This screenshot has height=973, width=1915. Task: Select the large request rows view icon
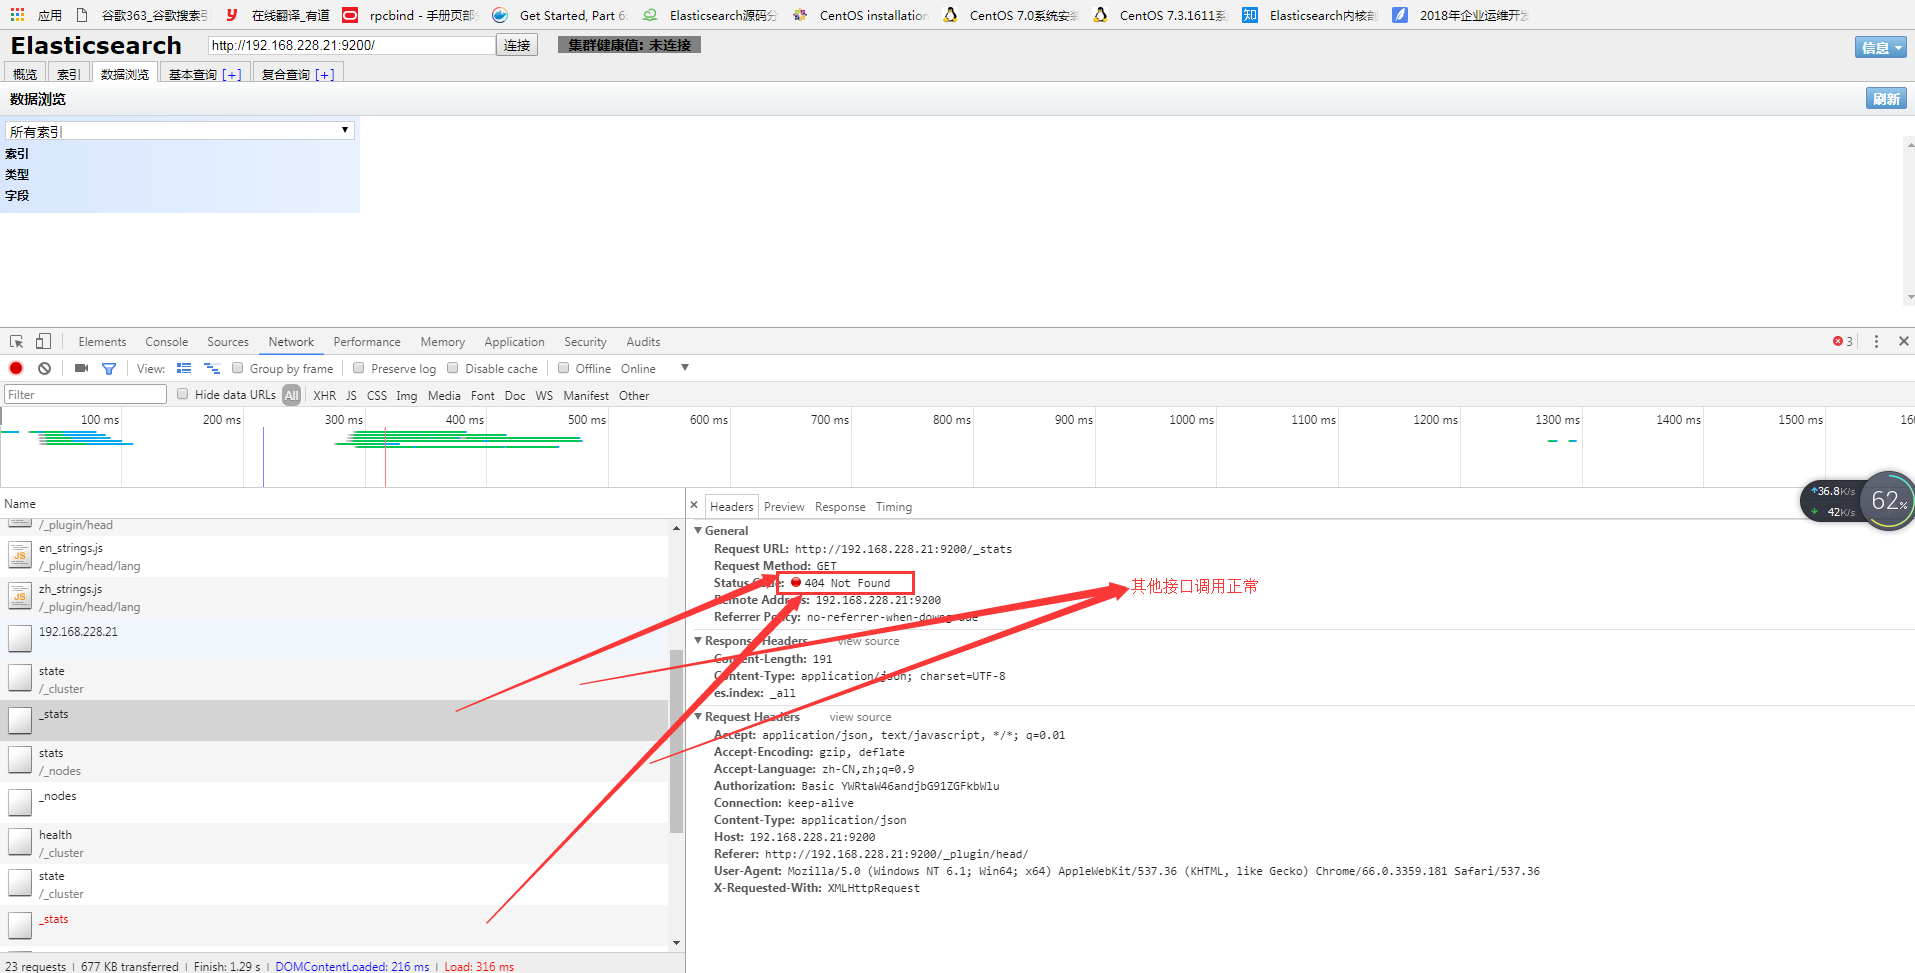tap(184, 368)
